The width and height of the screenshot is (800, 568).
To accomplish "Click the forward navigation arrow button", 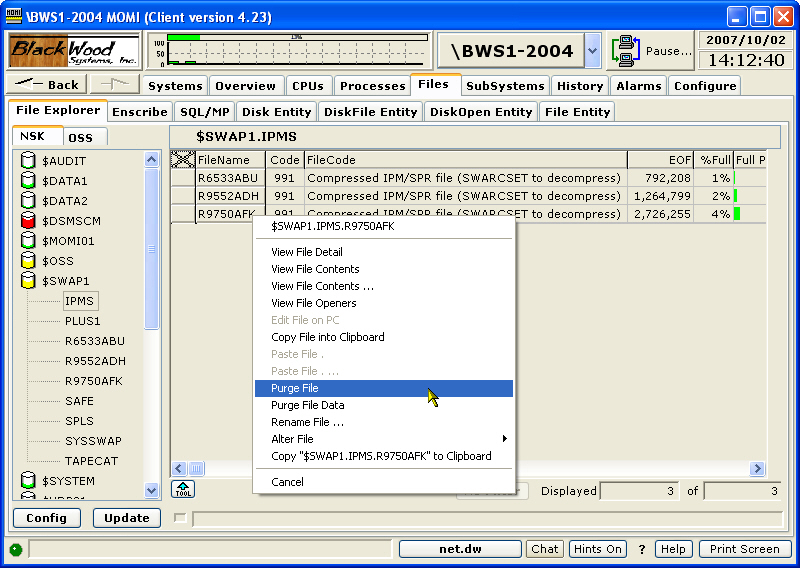I will [x=114, y=84].
